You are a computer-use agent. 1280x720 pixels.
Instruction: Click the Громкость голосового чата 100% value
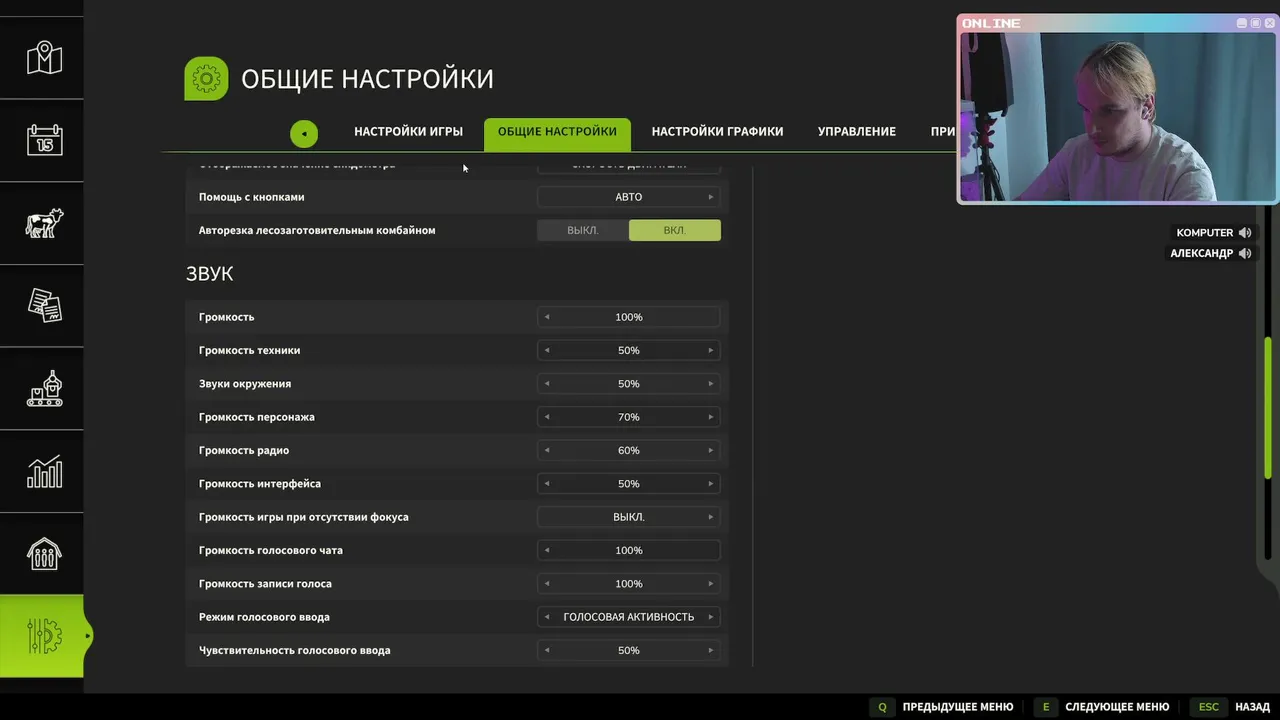(x=629, y=551)
